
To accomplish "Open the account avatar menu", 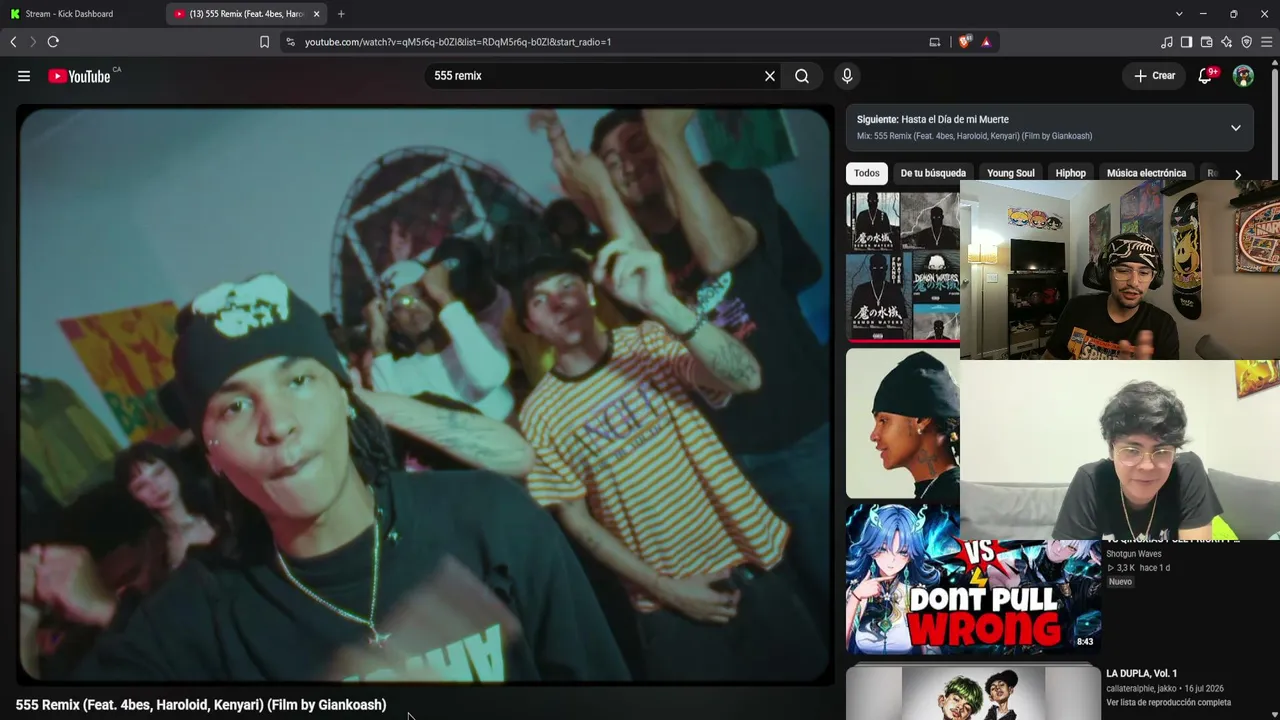I will [x=1243, y=76].
